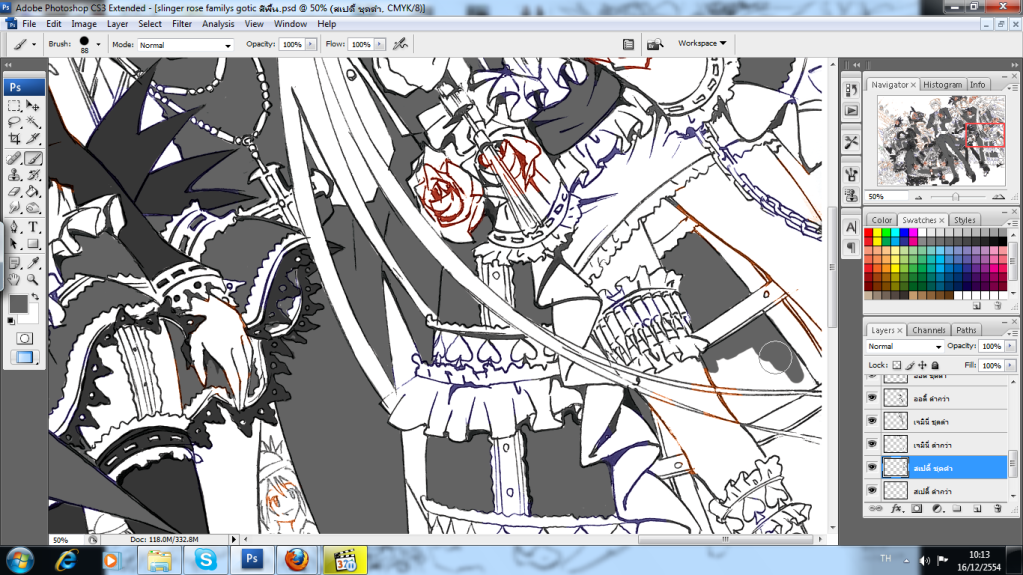Select the Pen tool
The width and height of the screenshot is (1023, 575).
tap(14, 228)
